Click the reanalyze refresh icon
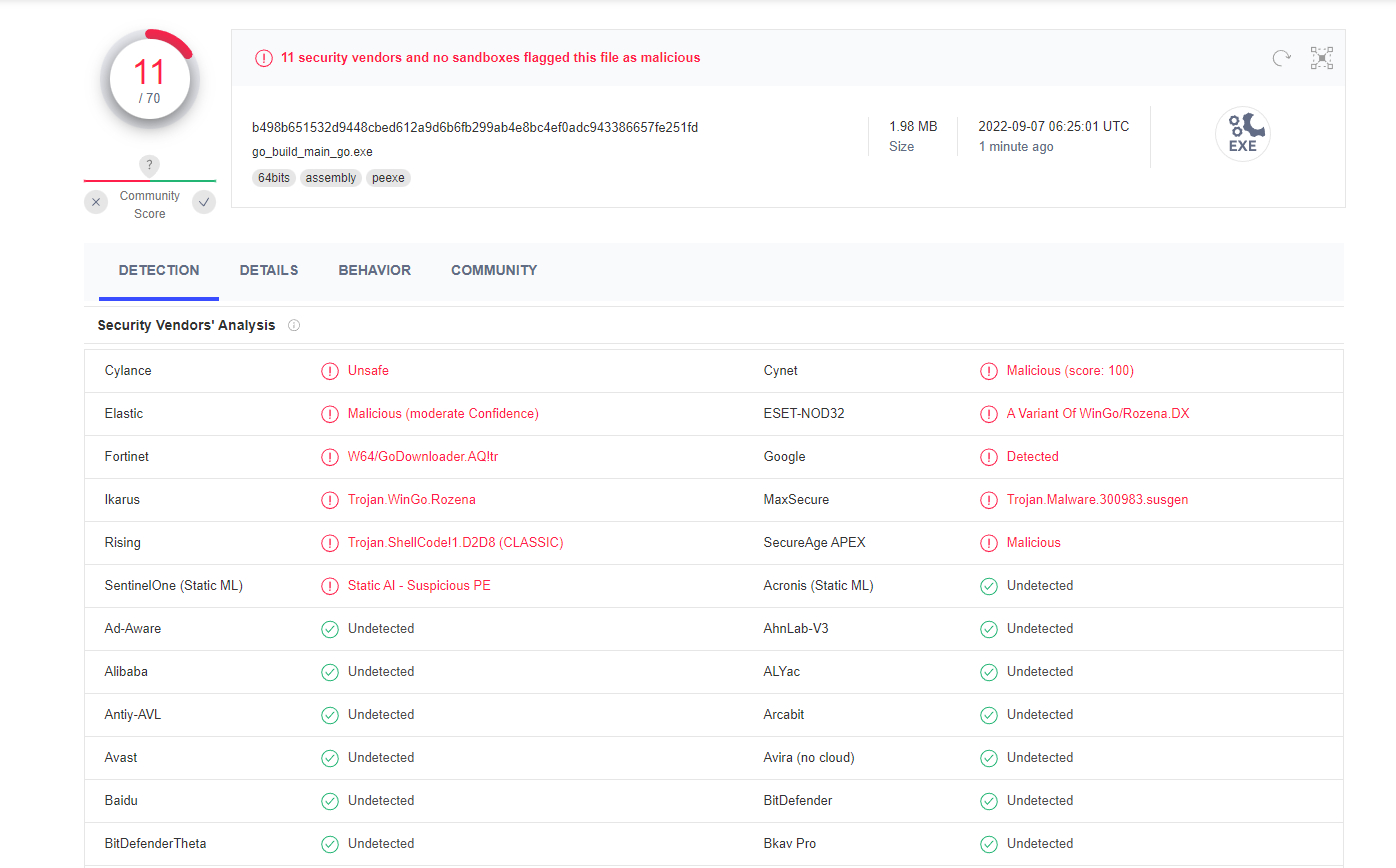The height and width of the screenshot is (868, 1396). pos(1281,58)
